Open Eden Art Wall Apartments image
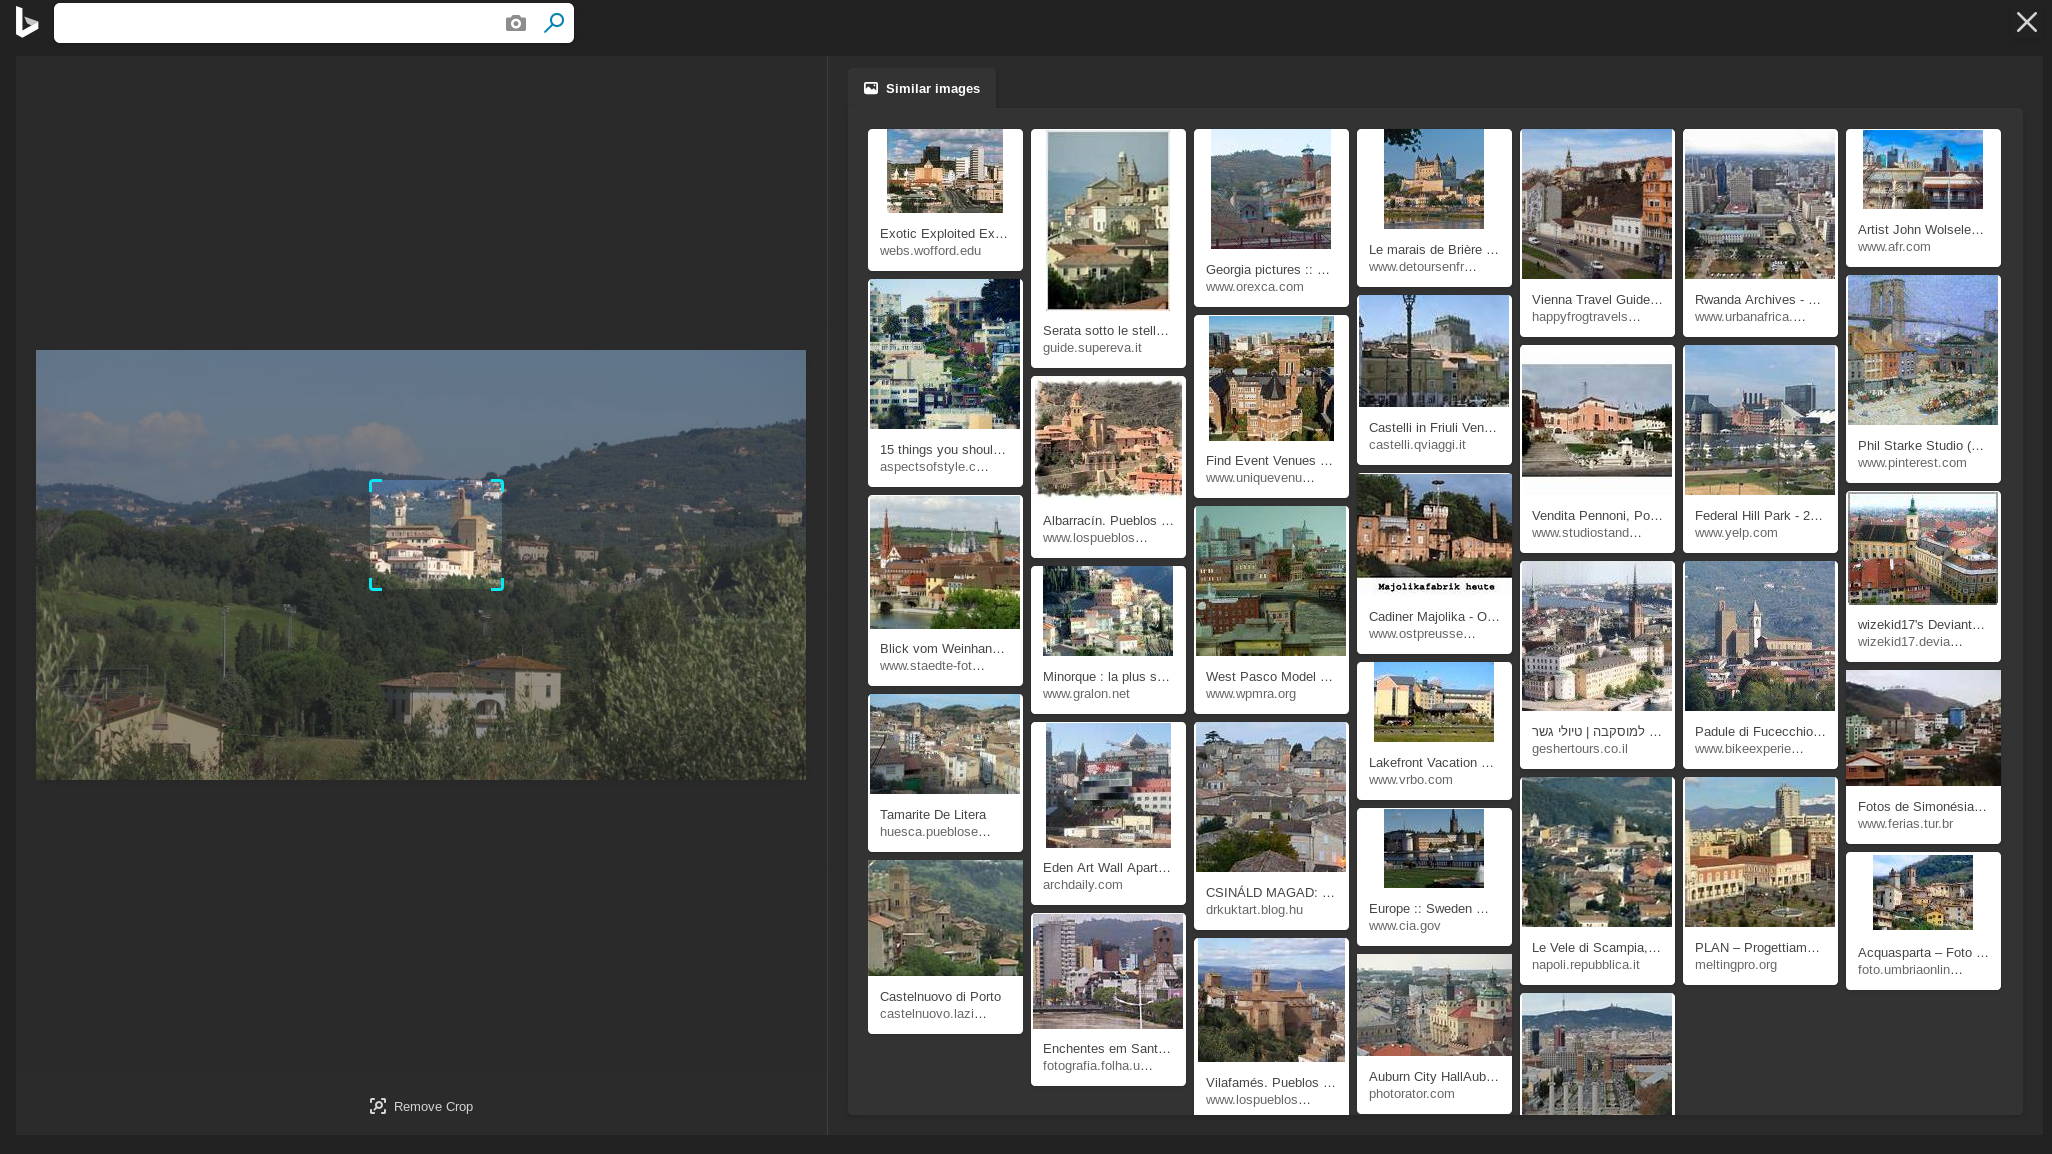Screen dimensions: 2052x1154 (x=1107, y=786)
